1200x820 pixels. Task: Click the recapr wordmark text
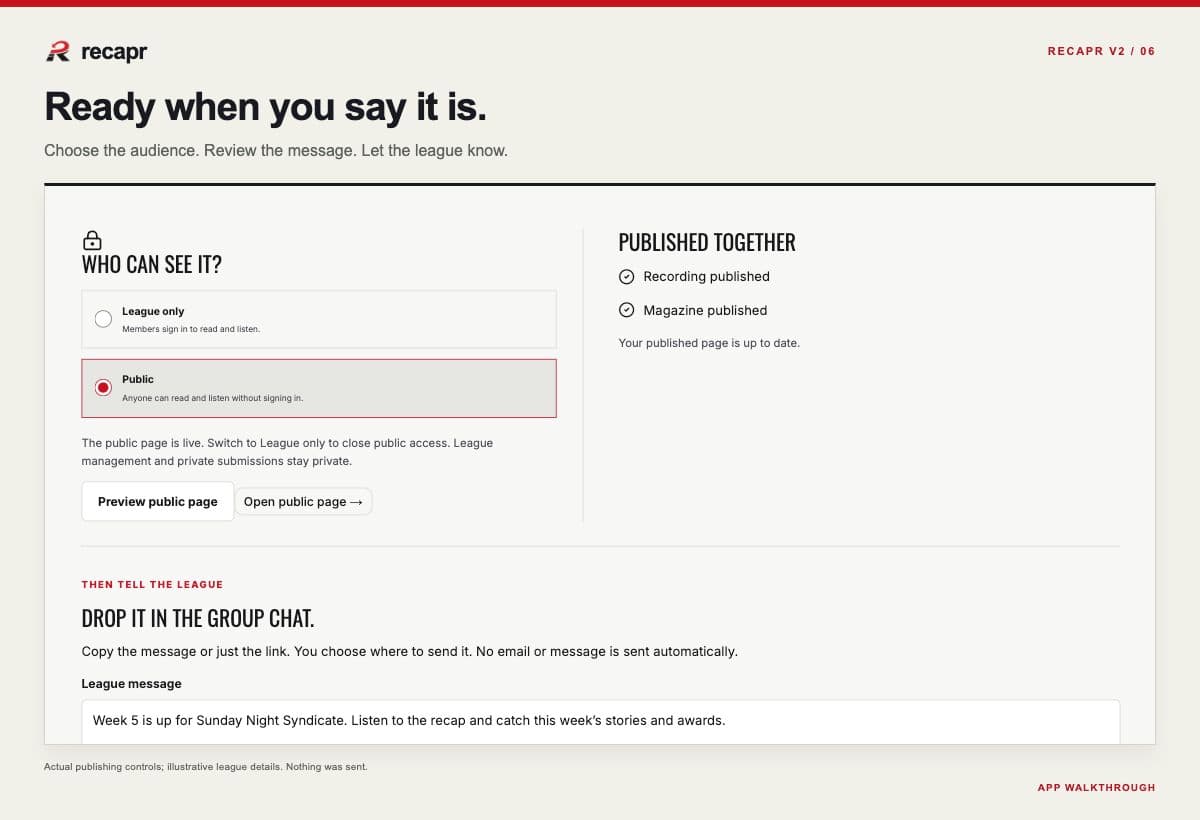click(x=114, y=52)
